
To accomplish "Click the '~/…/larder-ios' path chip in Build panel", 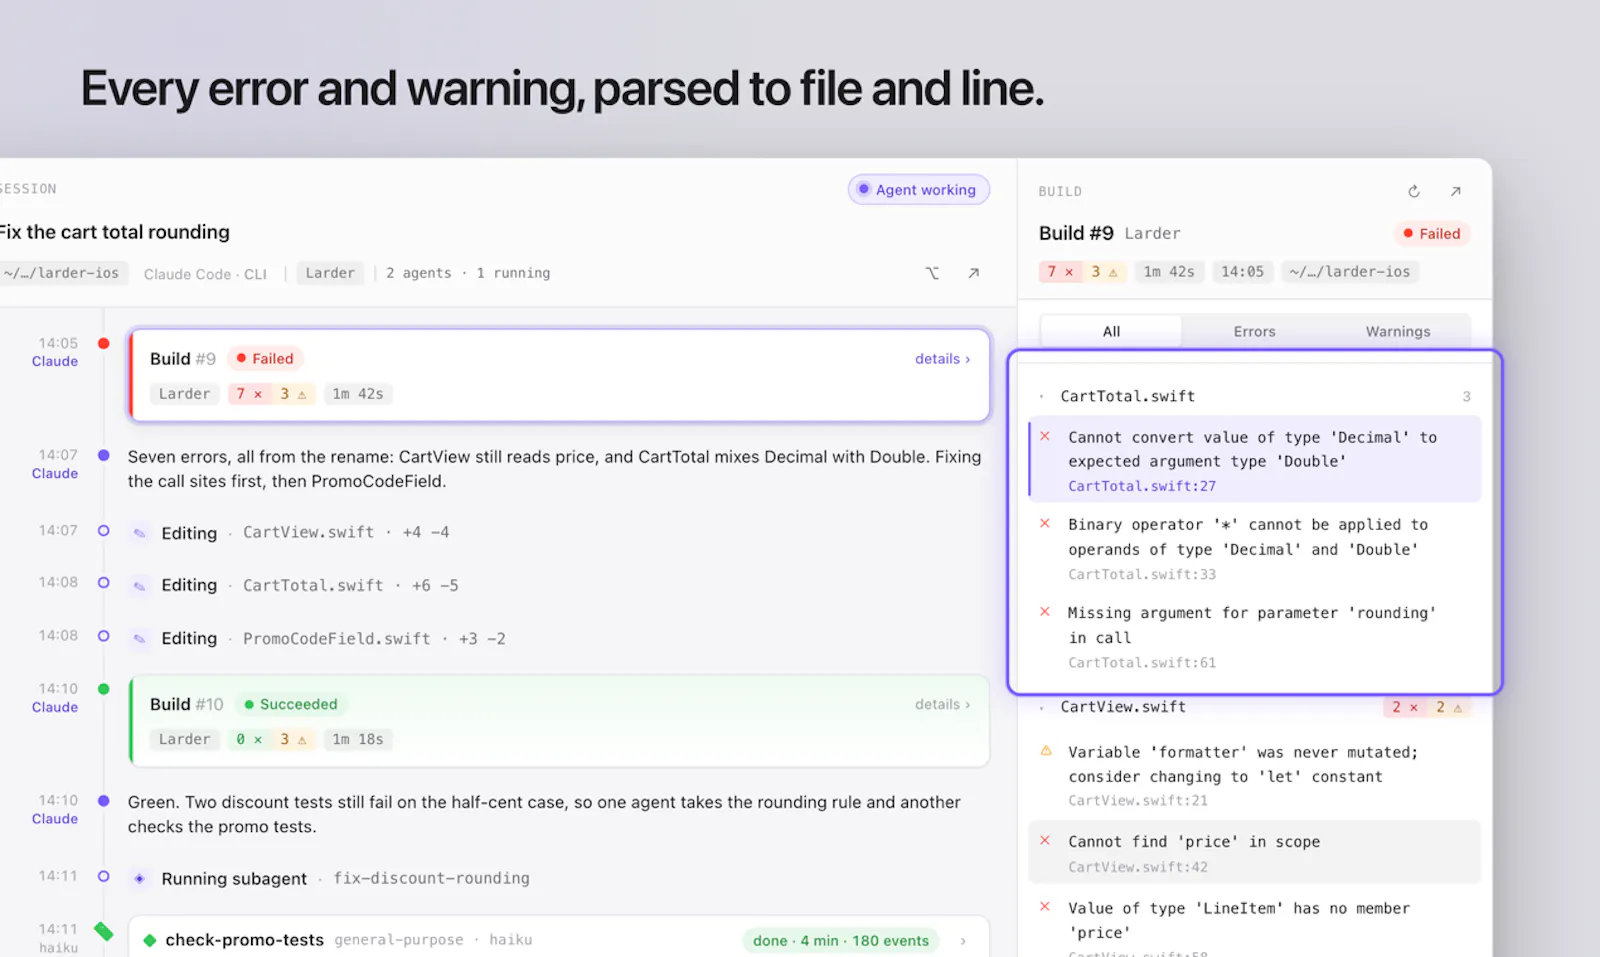I will pos(1350,271).
